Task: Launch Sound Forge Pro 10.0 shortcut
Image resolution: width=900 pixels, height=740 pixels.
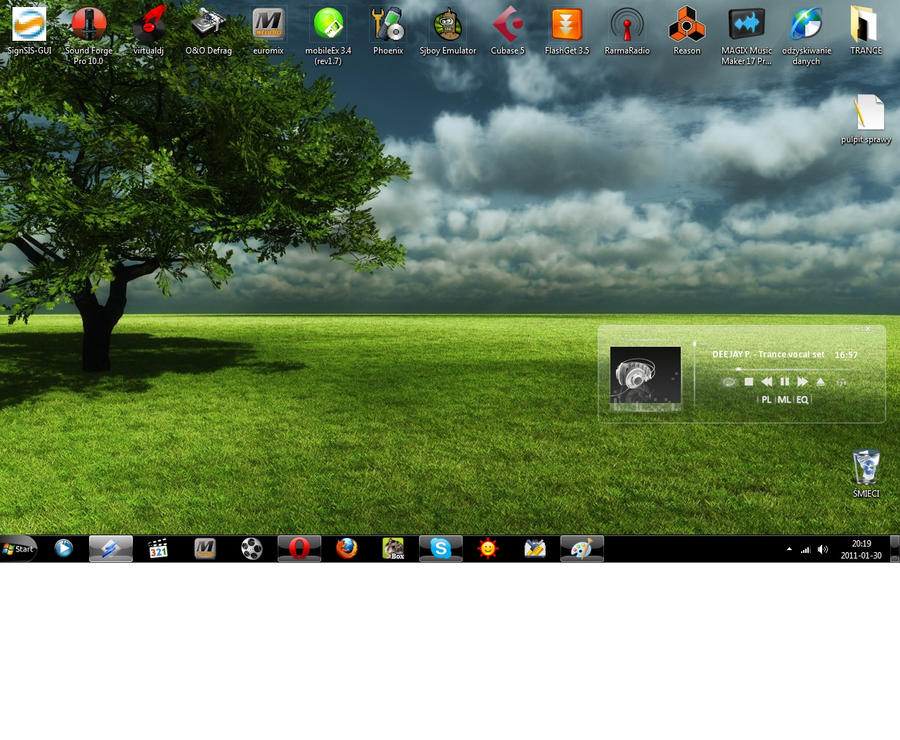Action: coord(88,36)
